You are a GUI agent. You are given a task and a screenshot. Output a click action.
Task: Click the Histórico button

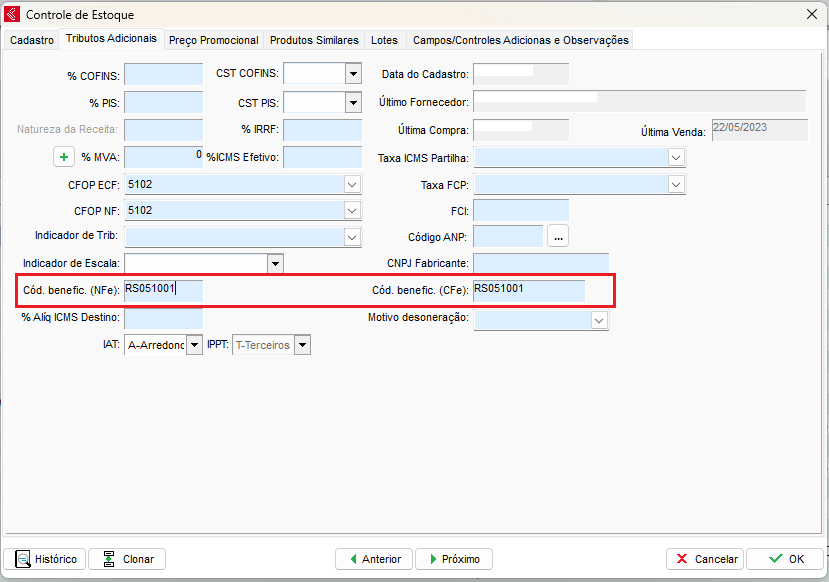[x=45, y=559]
